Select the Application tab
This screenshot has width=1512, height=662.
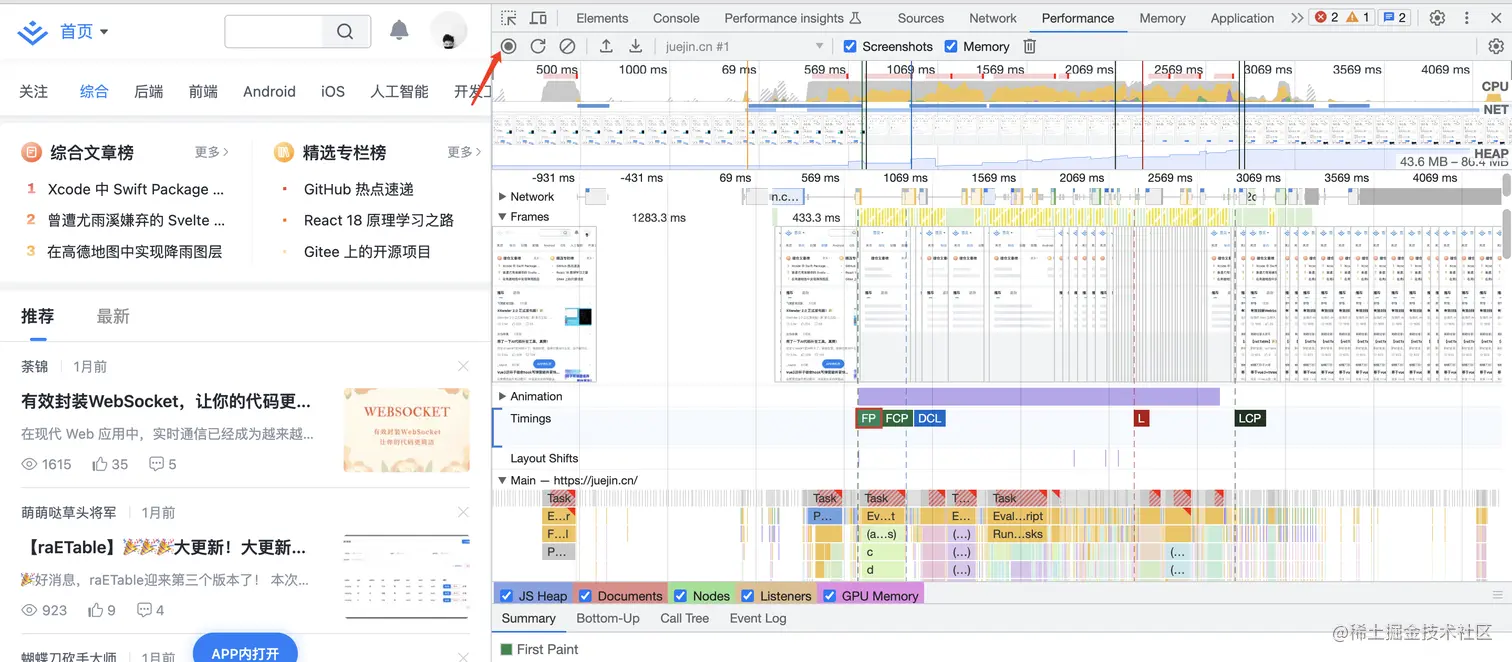(x=1242, y=18)
